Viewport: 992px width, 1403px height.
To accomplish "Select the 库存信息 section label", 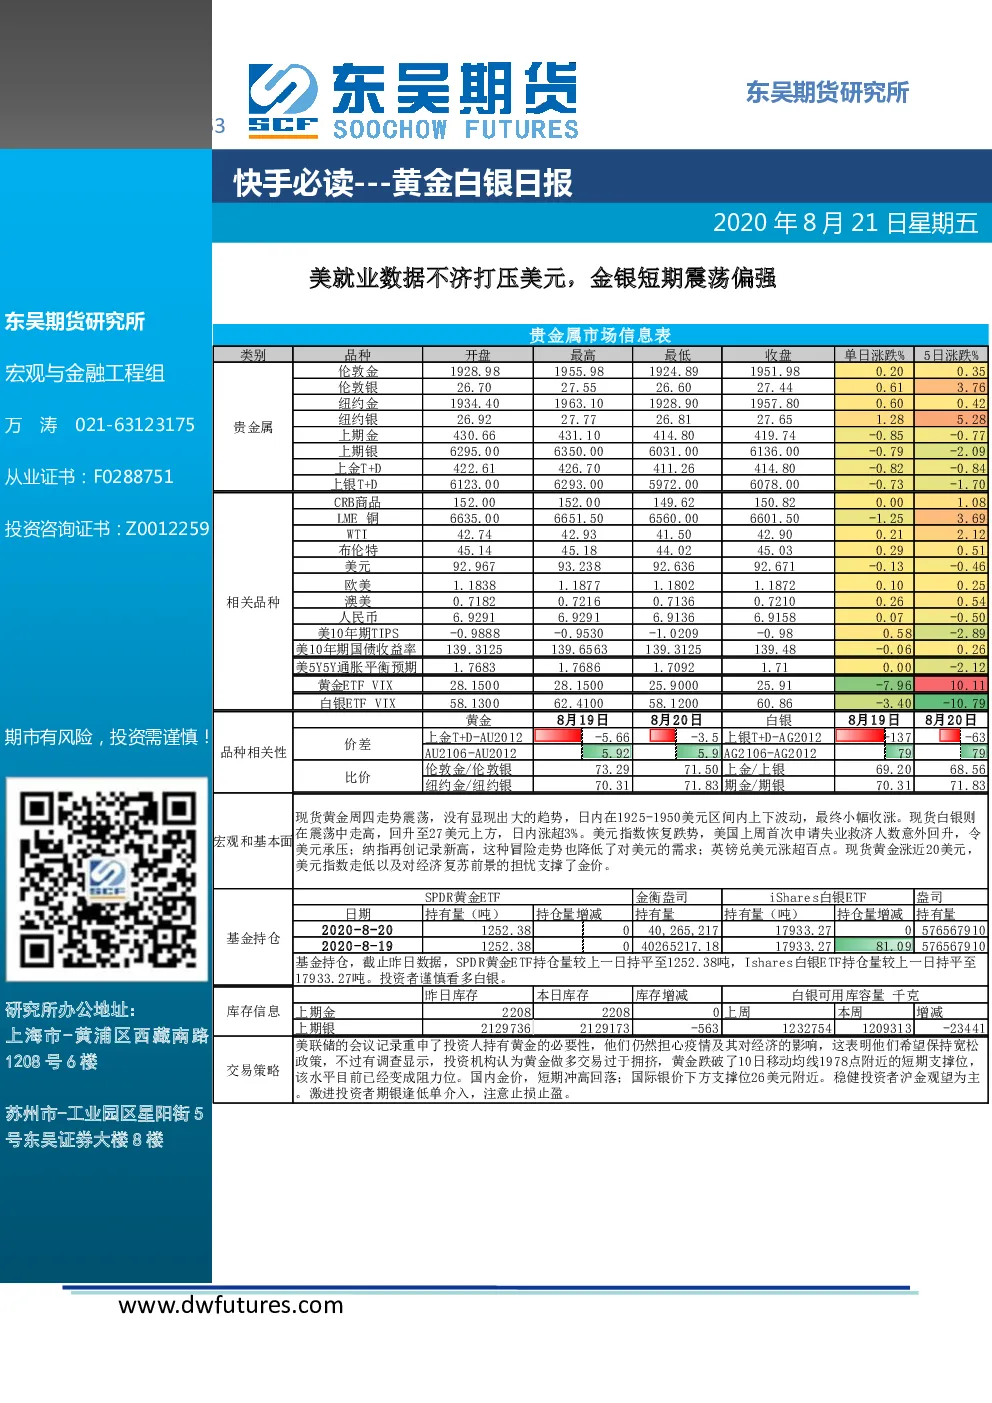I will coord(253,1011).
